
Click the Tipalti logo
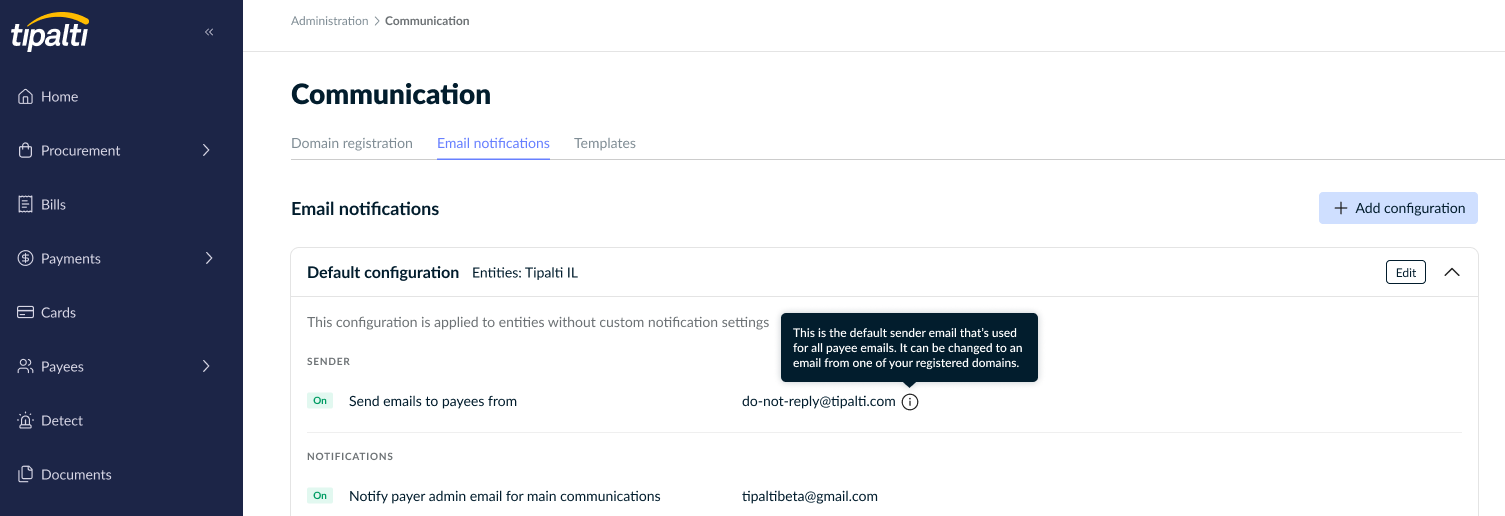coord(50,32)
